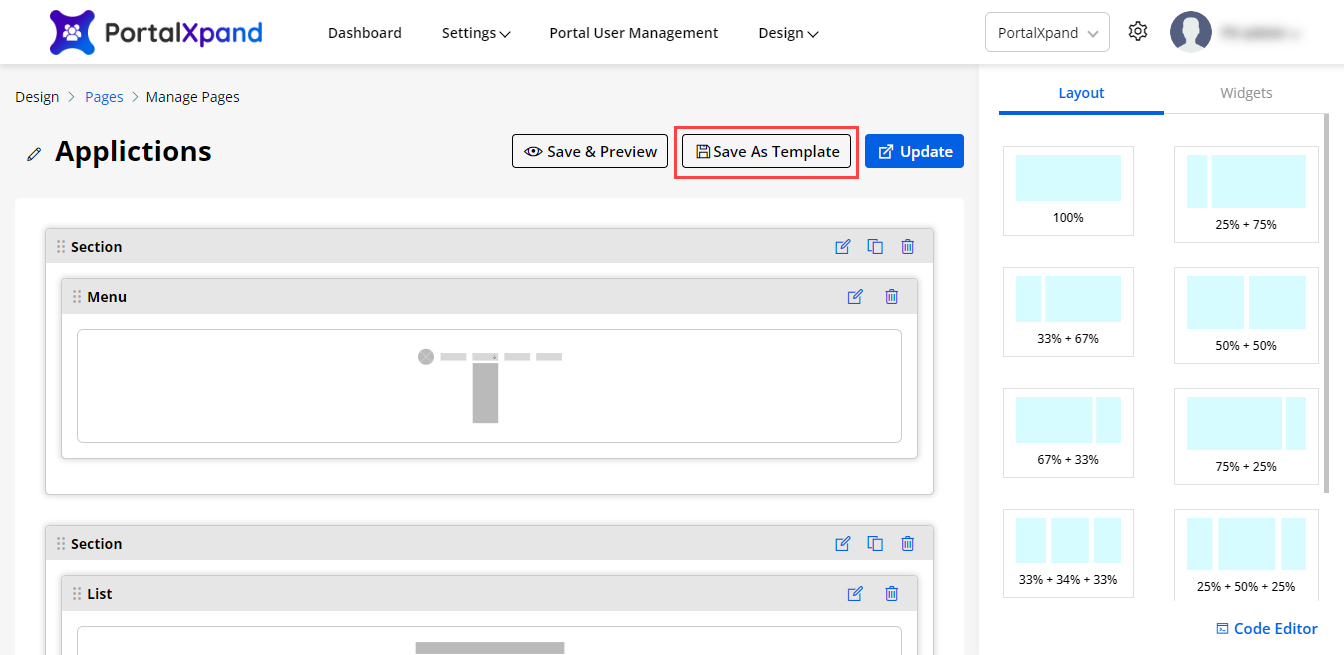Open the PortalXpand portal selector
1344x655 pixels.
[1047, 33]
